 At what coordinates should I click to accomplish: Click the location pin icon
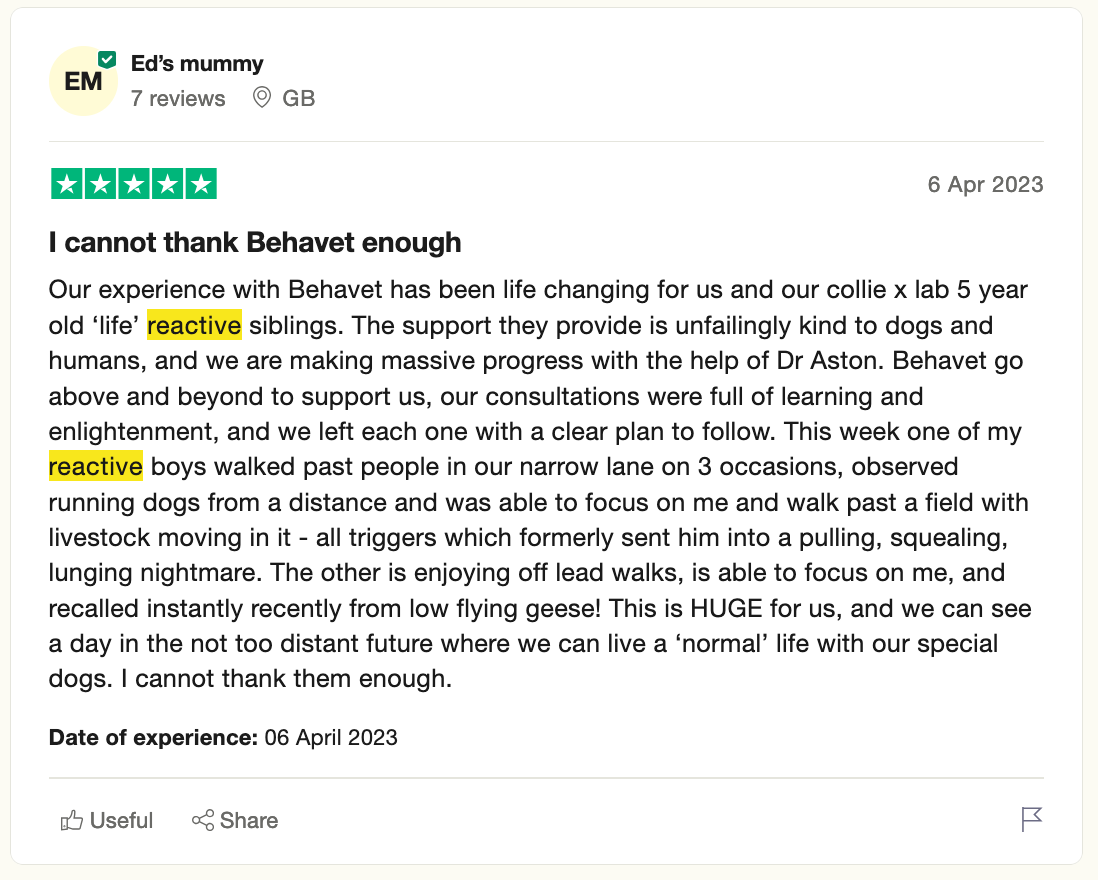[261, 97]
